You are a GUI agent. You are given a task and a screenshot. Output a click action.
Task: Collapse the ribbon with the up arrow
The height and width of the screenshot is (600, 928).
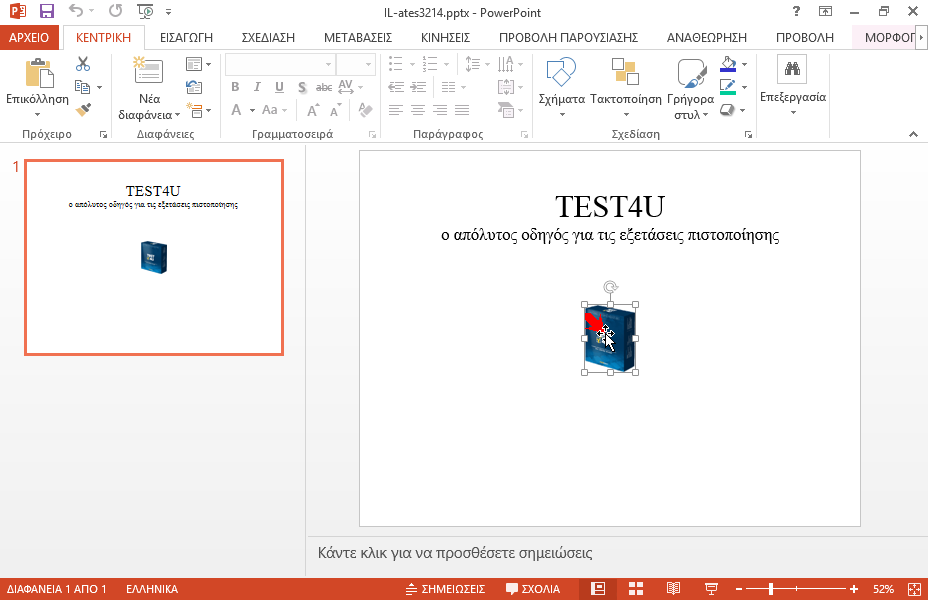pyautogui.click(x=913, y=134)
